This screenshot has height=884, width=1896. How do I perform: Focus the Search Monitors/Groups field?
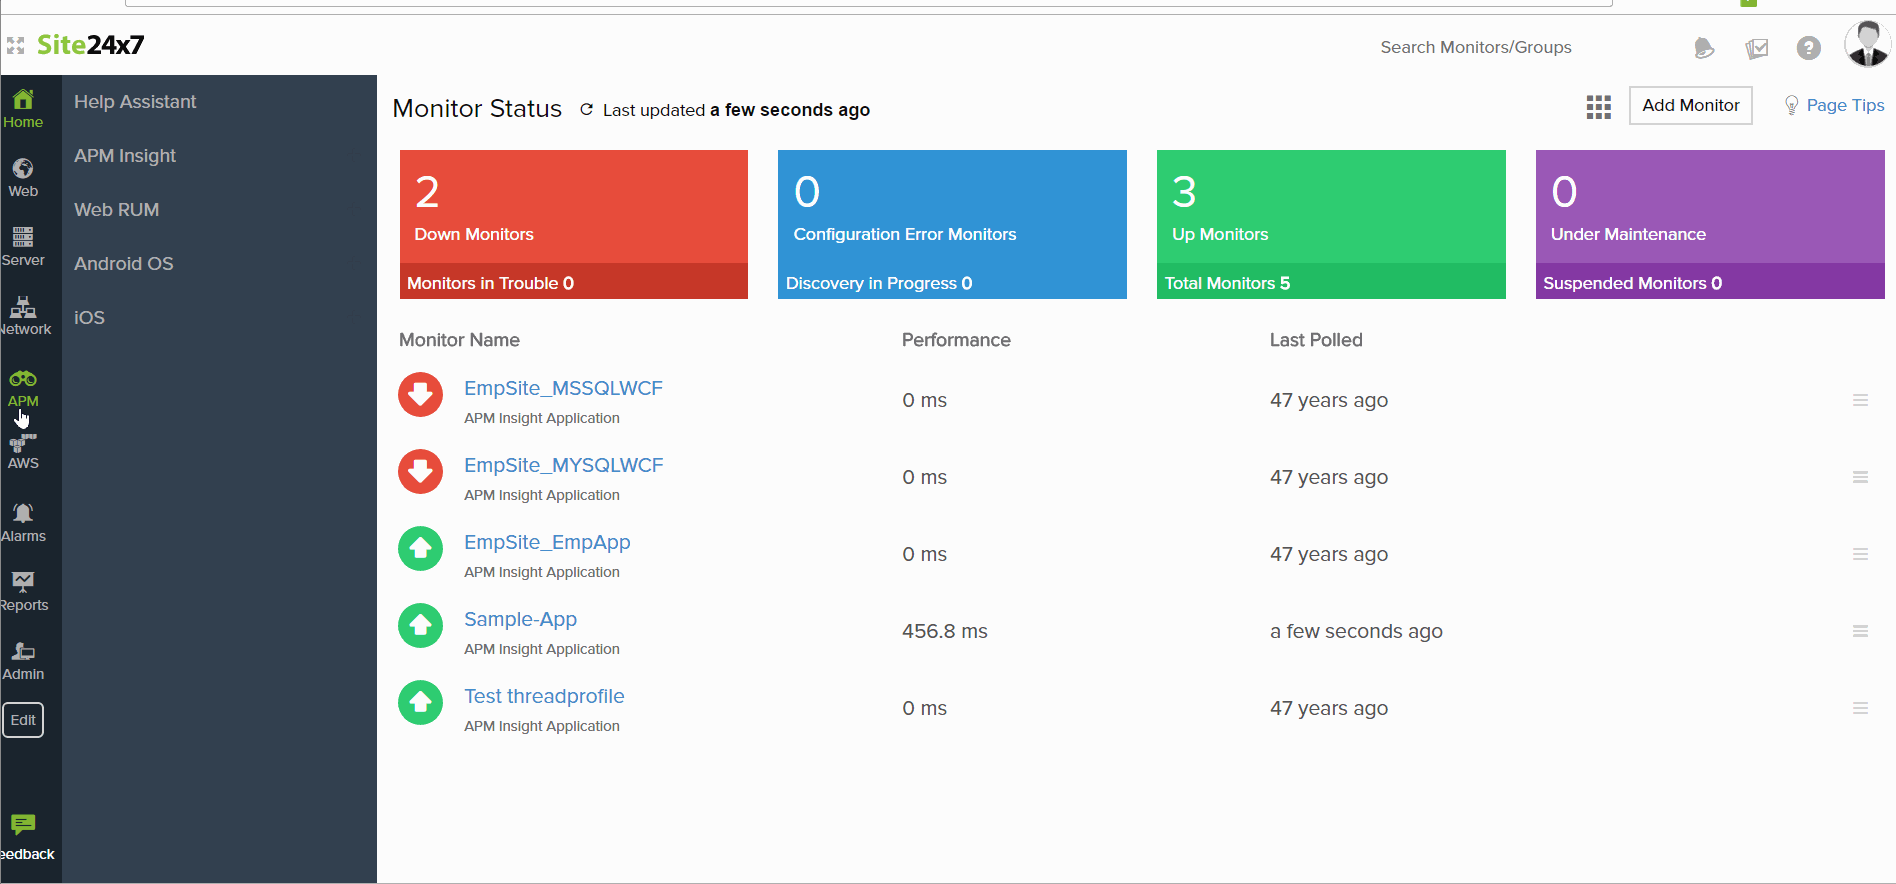[x=1475, y=48]
